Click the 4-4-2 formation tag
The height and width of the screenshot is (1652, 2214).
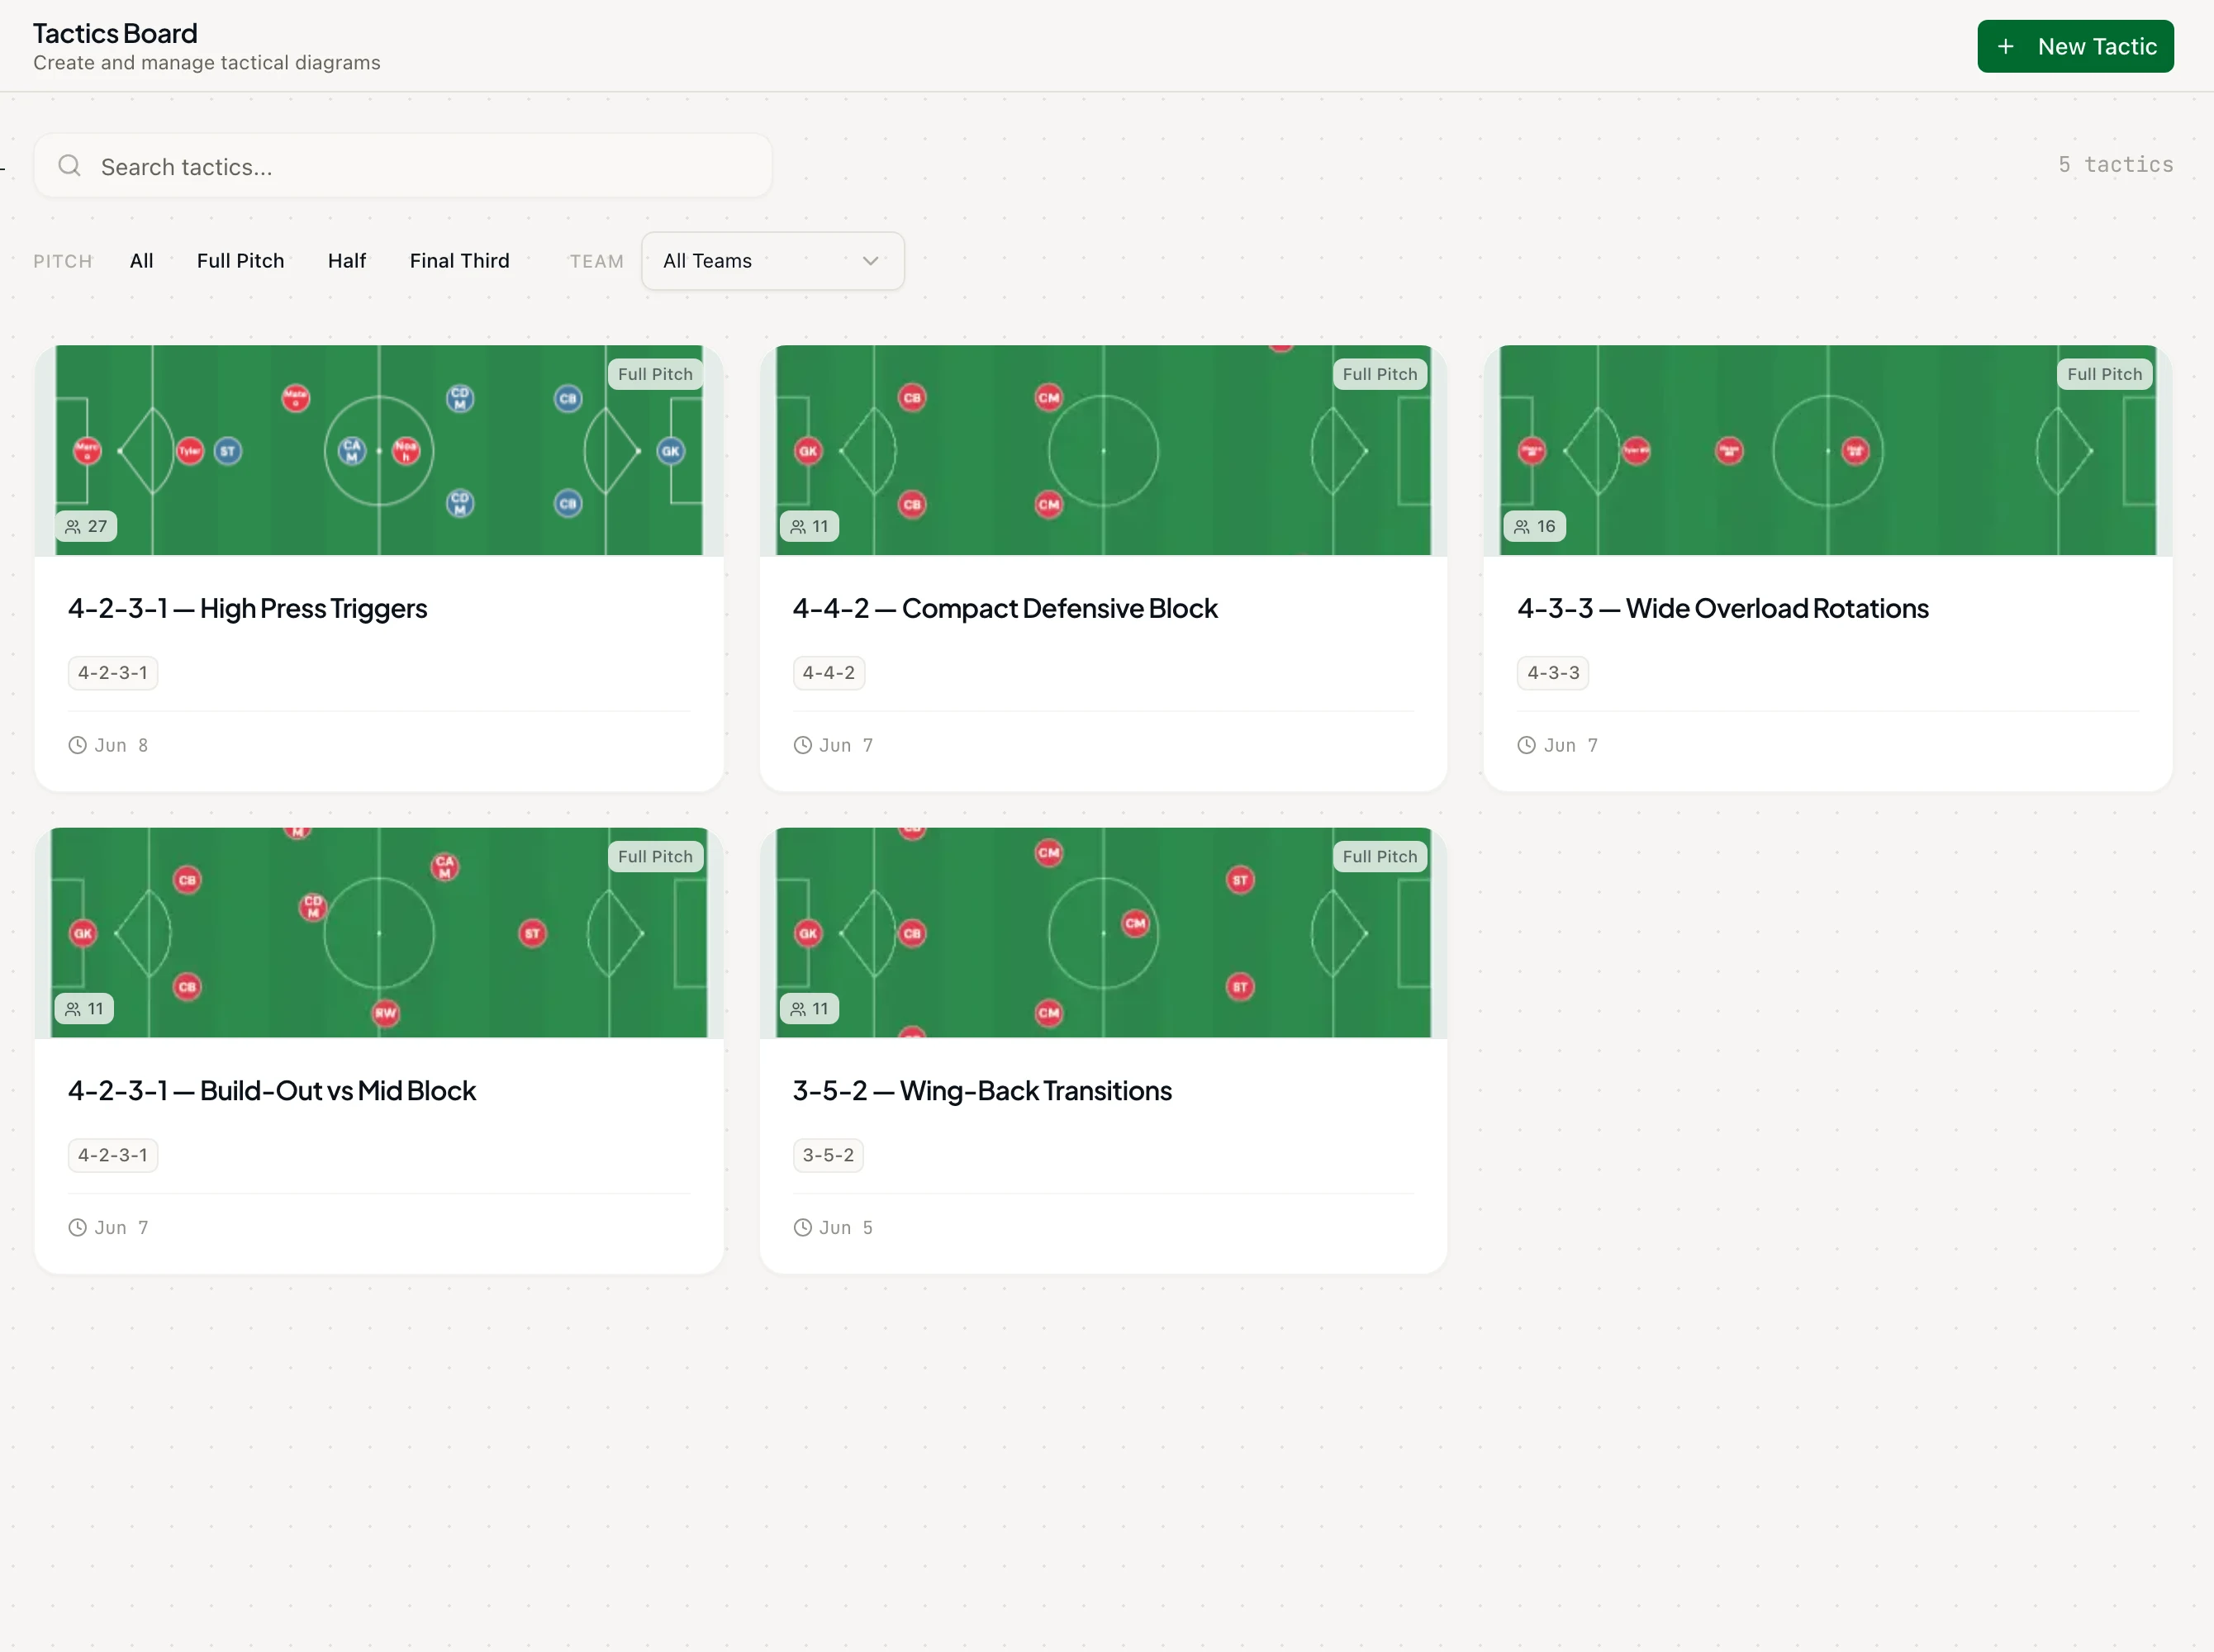829,673
